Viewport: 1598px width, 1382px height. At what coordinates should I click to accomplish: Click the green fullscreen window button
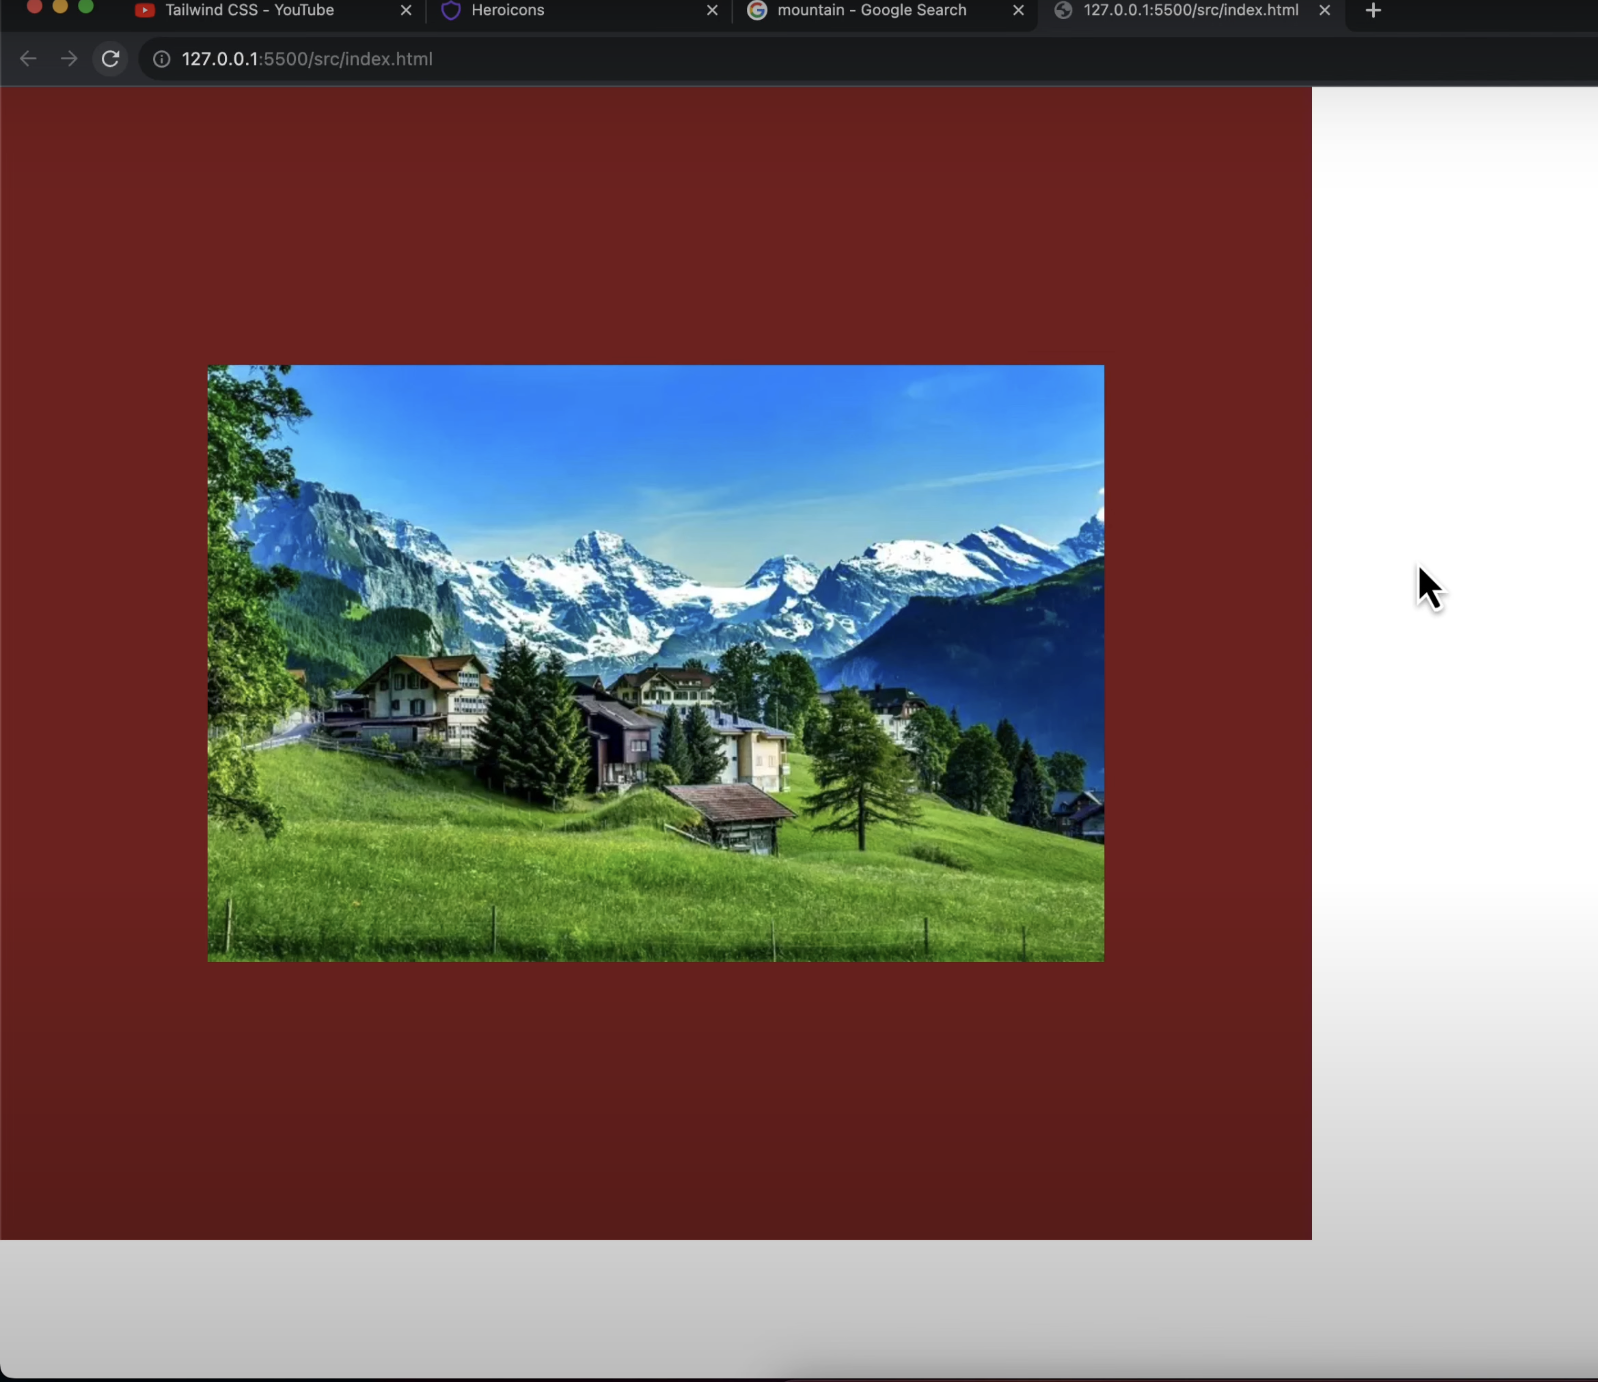coord(86,6)
